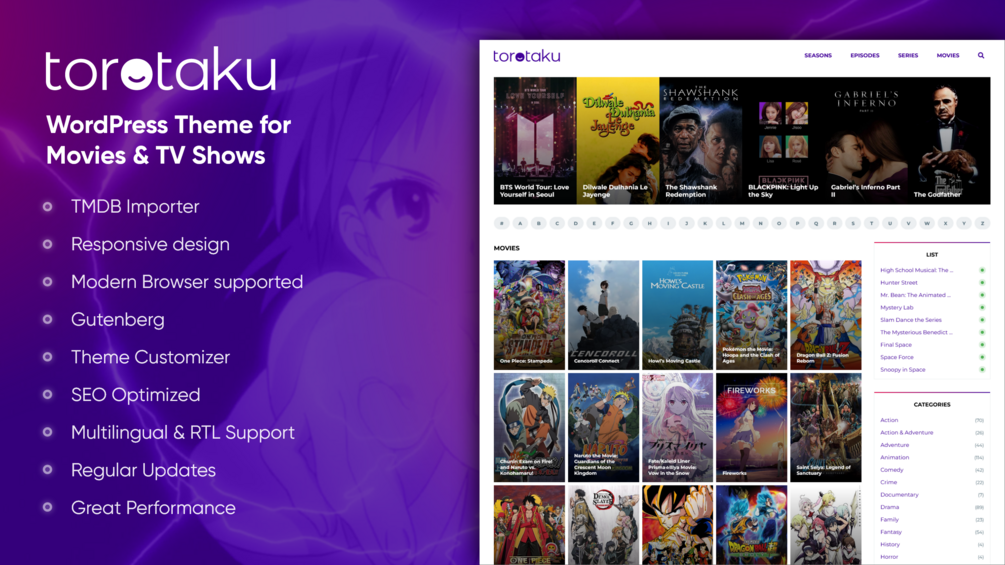Open the Seasons menu item
1005x565 pixels.
click(x=818, y=56)
